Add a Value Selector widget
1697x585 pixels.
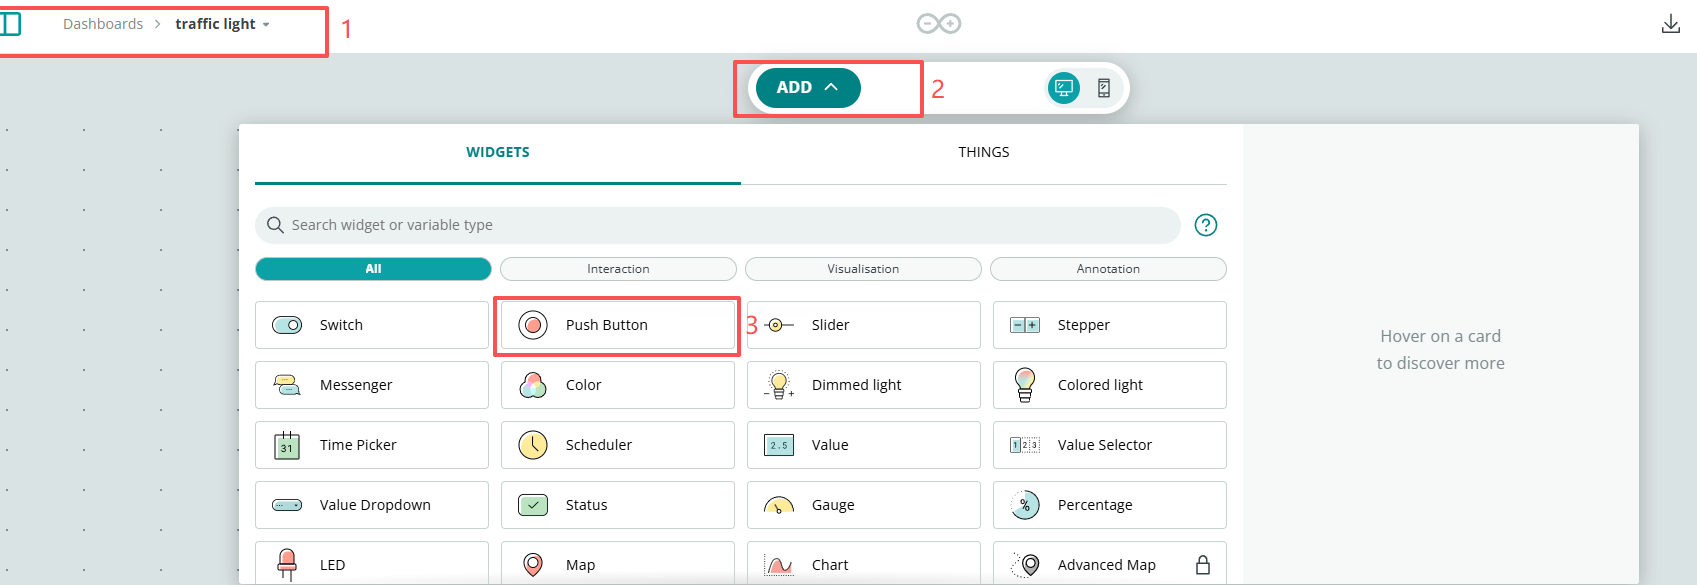[x=1110, y=445]
